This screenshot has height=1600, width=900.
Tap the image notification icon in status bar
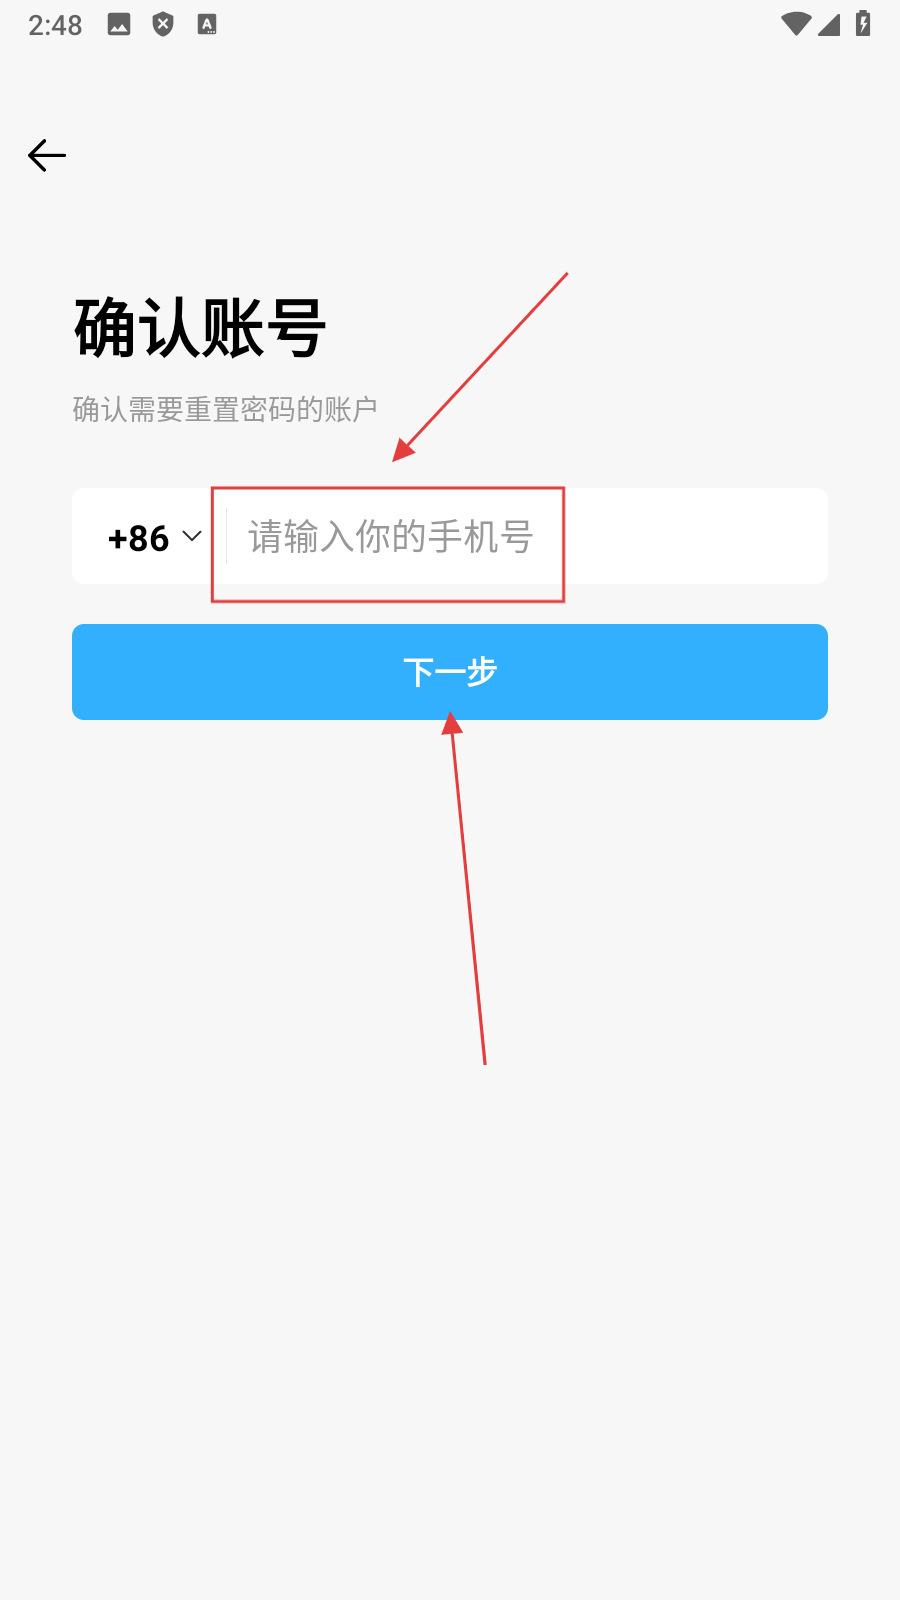click(119, 25)
